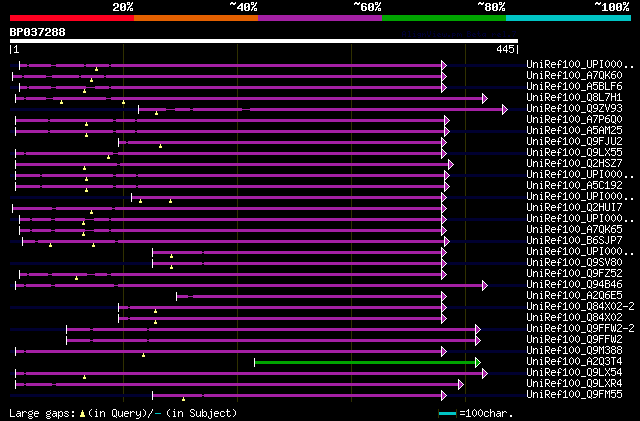
Task: Click the arrowhead ending the Q8L7H1 alignment
Action: (x=485, y=98)
